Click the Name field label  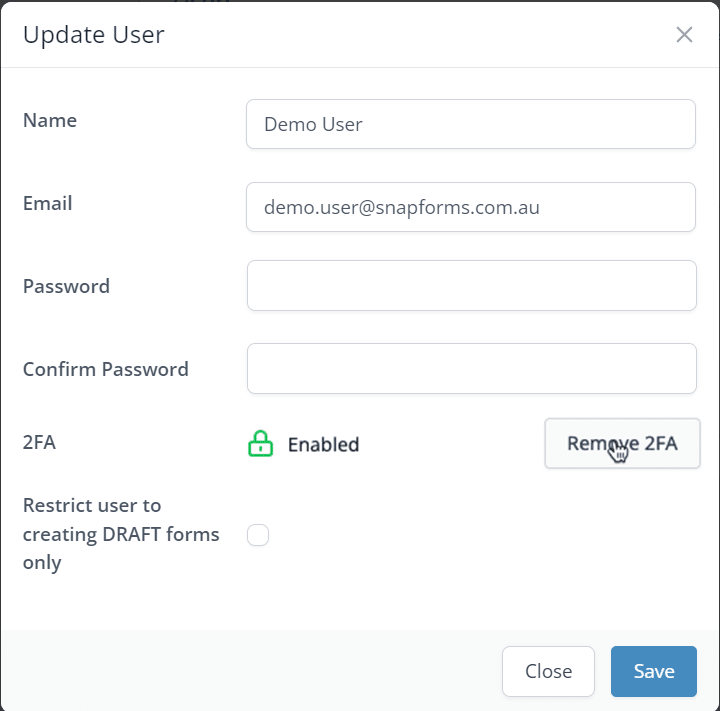click(x=50, y=120)
